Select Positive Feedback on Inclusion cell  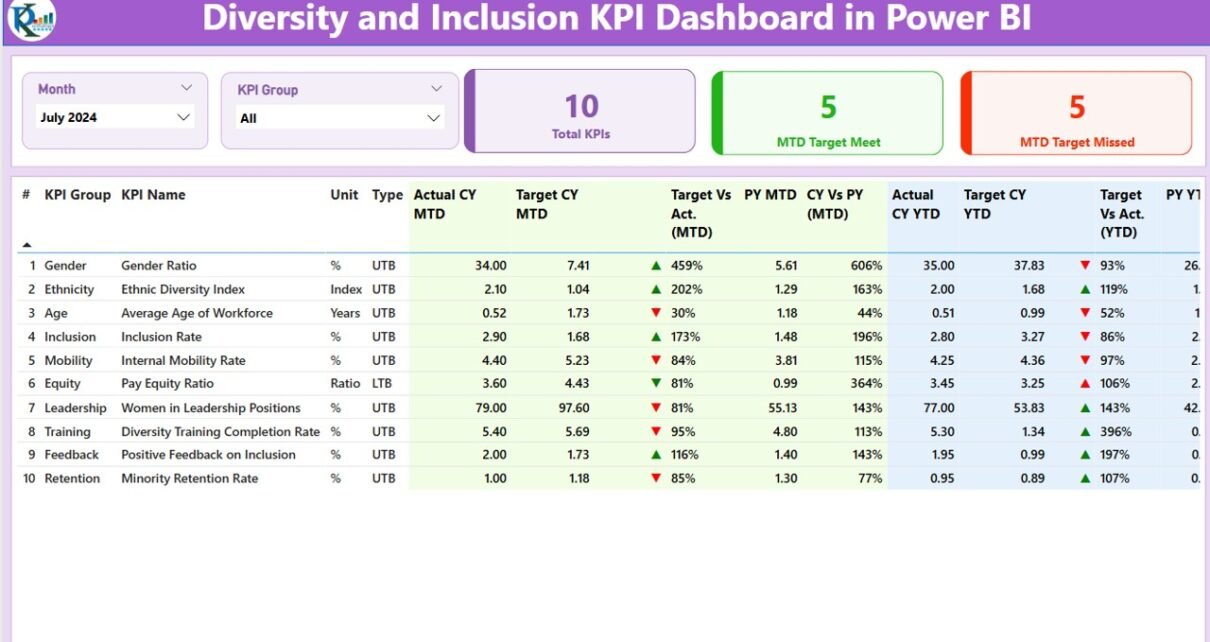coord(208,454)
